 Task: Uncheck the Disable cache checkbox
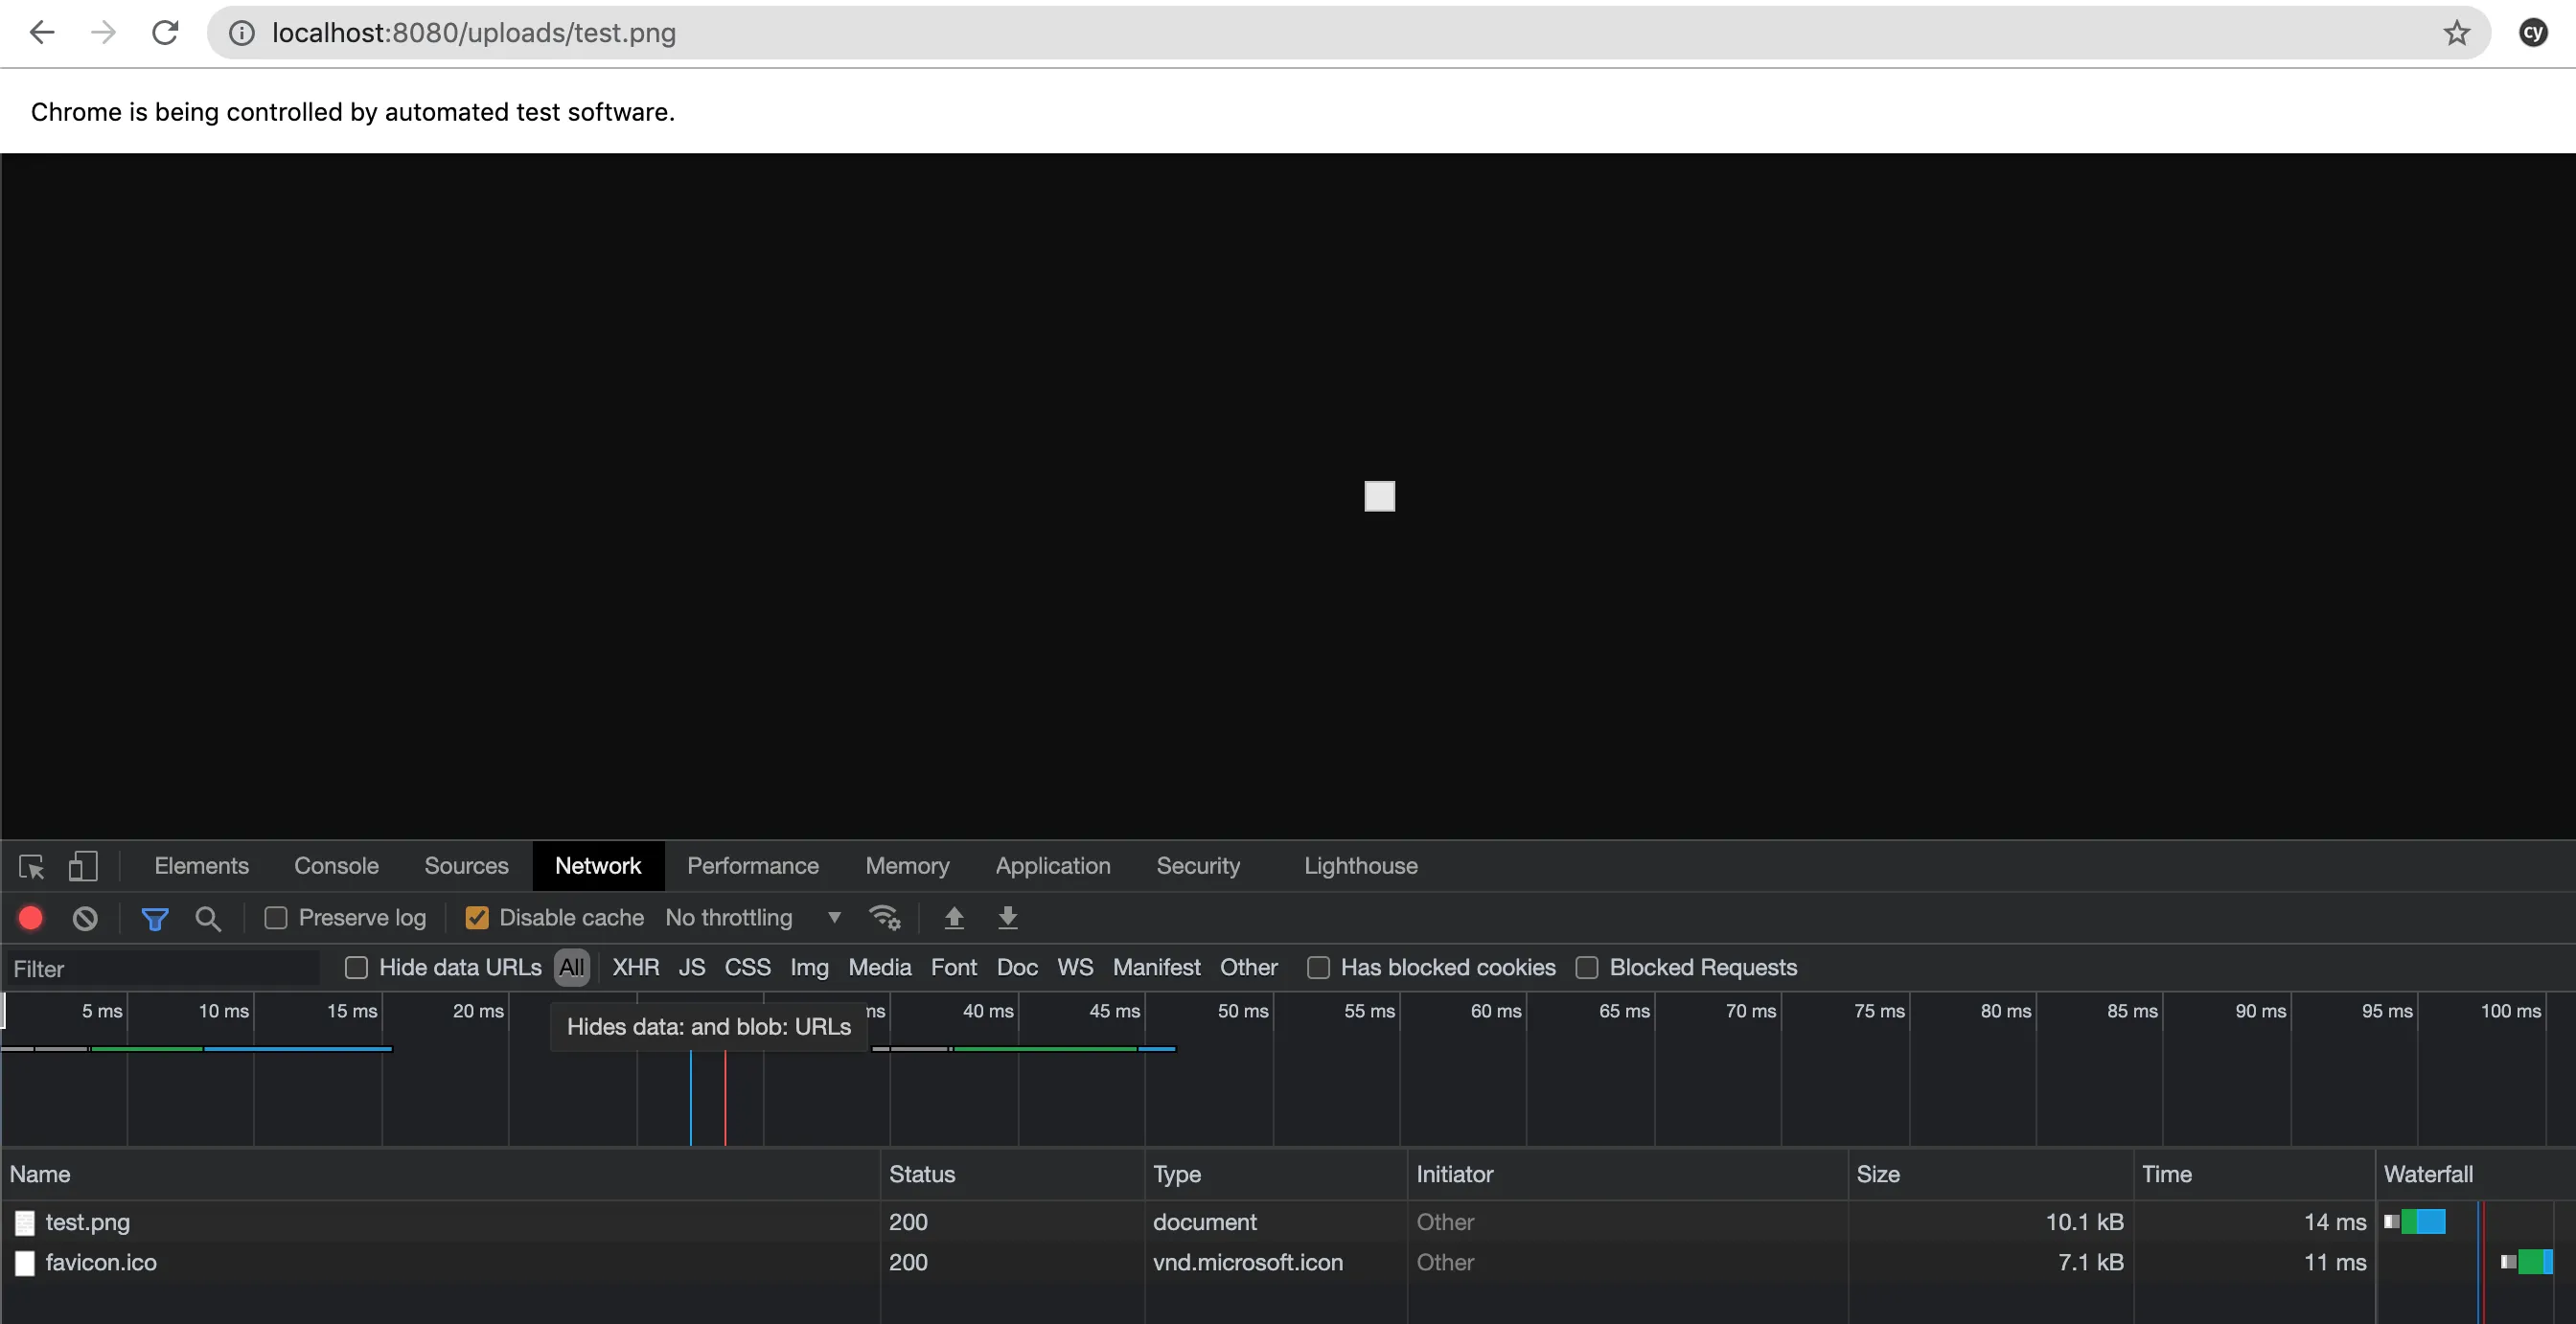[477, 918]
